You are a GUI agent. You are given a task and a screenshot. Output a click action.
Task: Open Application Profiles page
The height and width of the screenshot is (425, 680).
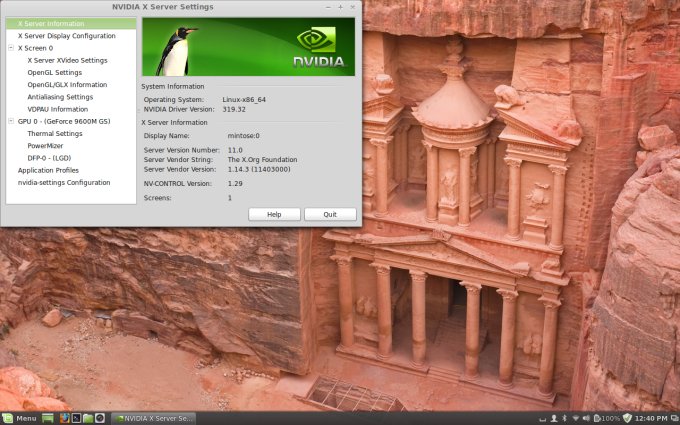pos(48,170)
